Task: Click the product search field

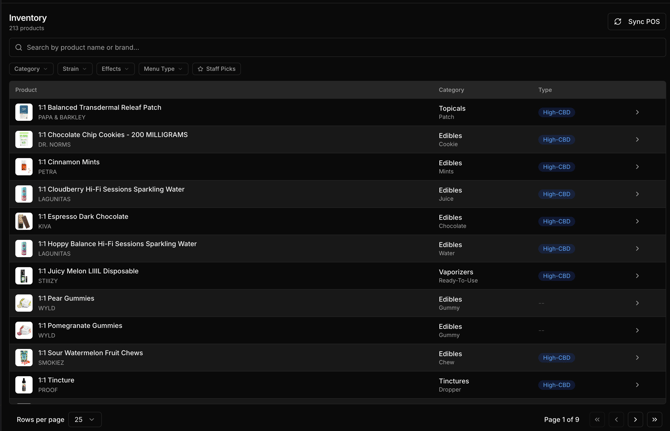Action: (337, 47)
